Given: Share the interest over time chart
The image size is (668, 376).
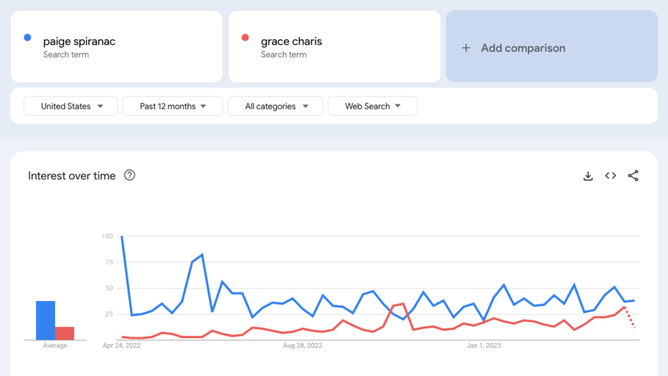Looking at the screenshot, I should pyautogui.click(x=633, y=175).
